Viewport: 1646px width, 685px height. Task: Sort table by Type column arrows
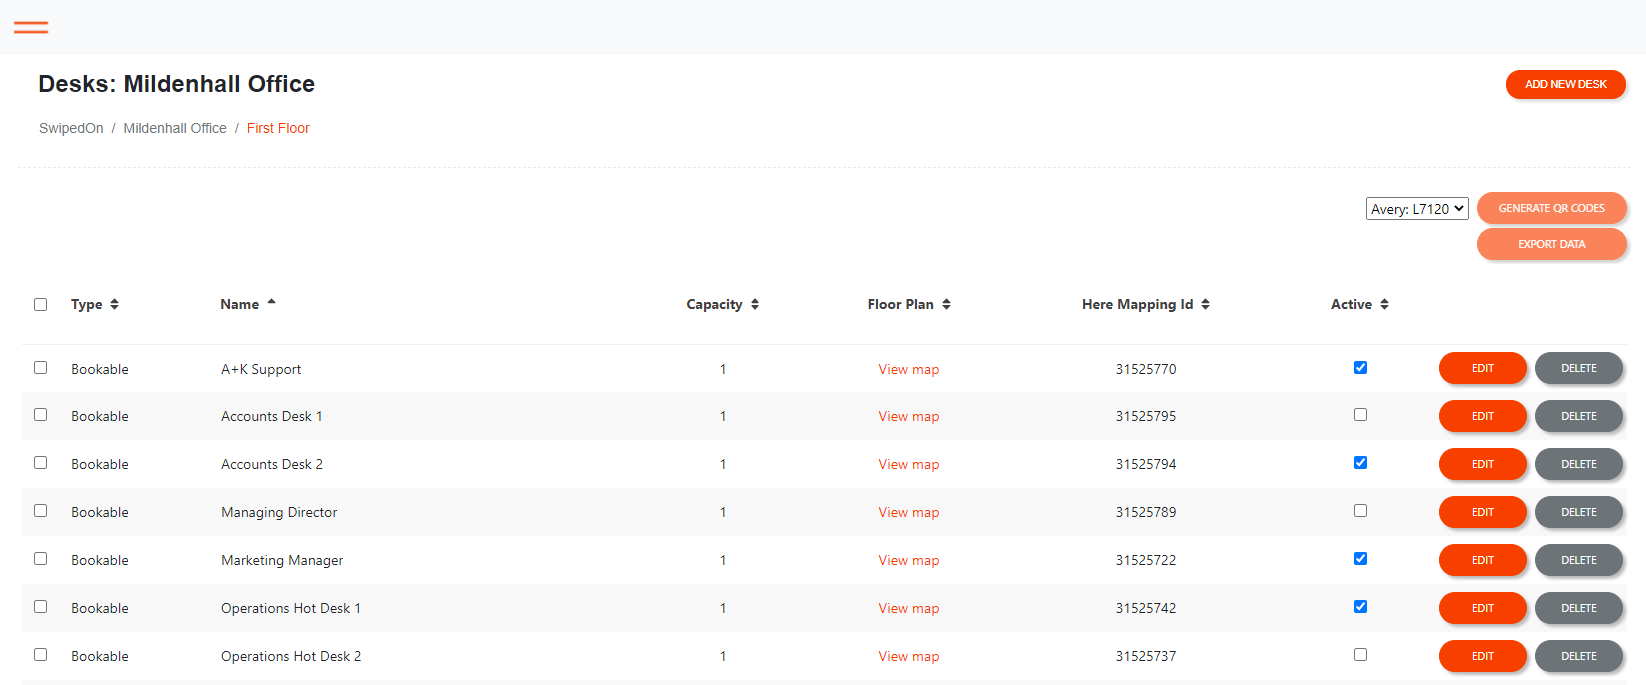(114, 304)
